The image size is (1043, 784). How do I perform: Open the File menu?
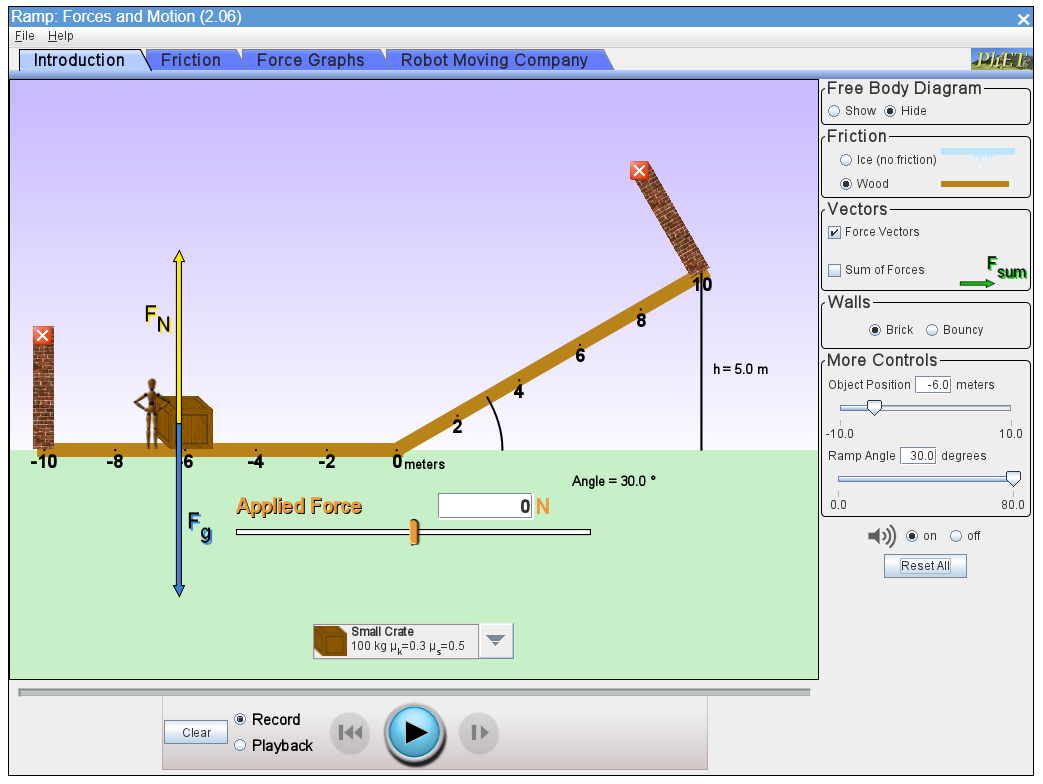point(25,36)
